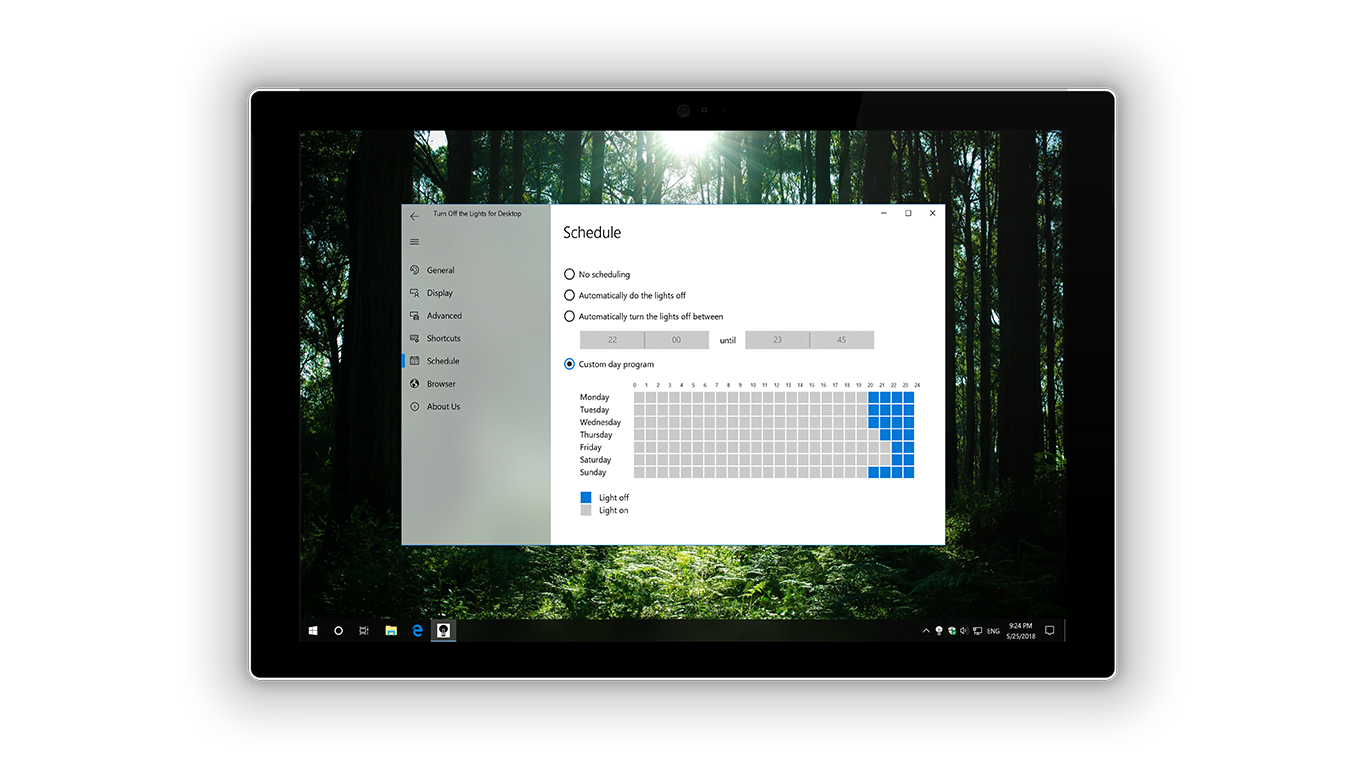Click the back arrow in the app
The image size is (1366, 768).
(414, 214)
